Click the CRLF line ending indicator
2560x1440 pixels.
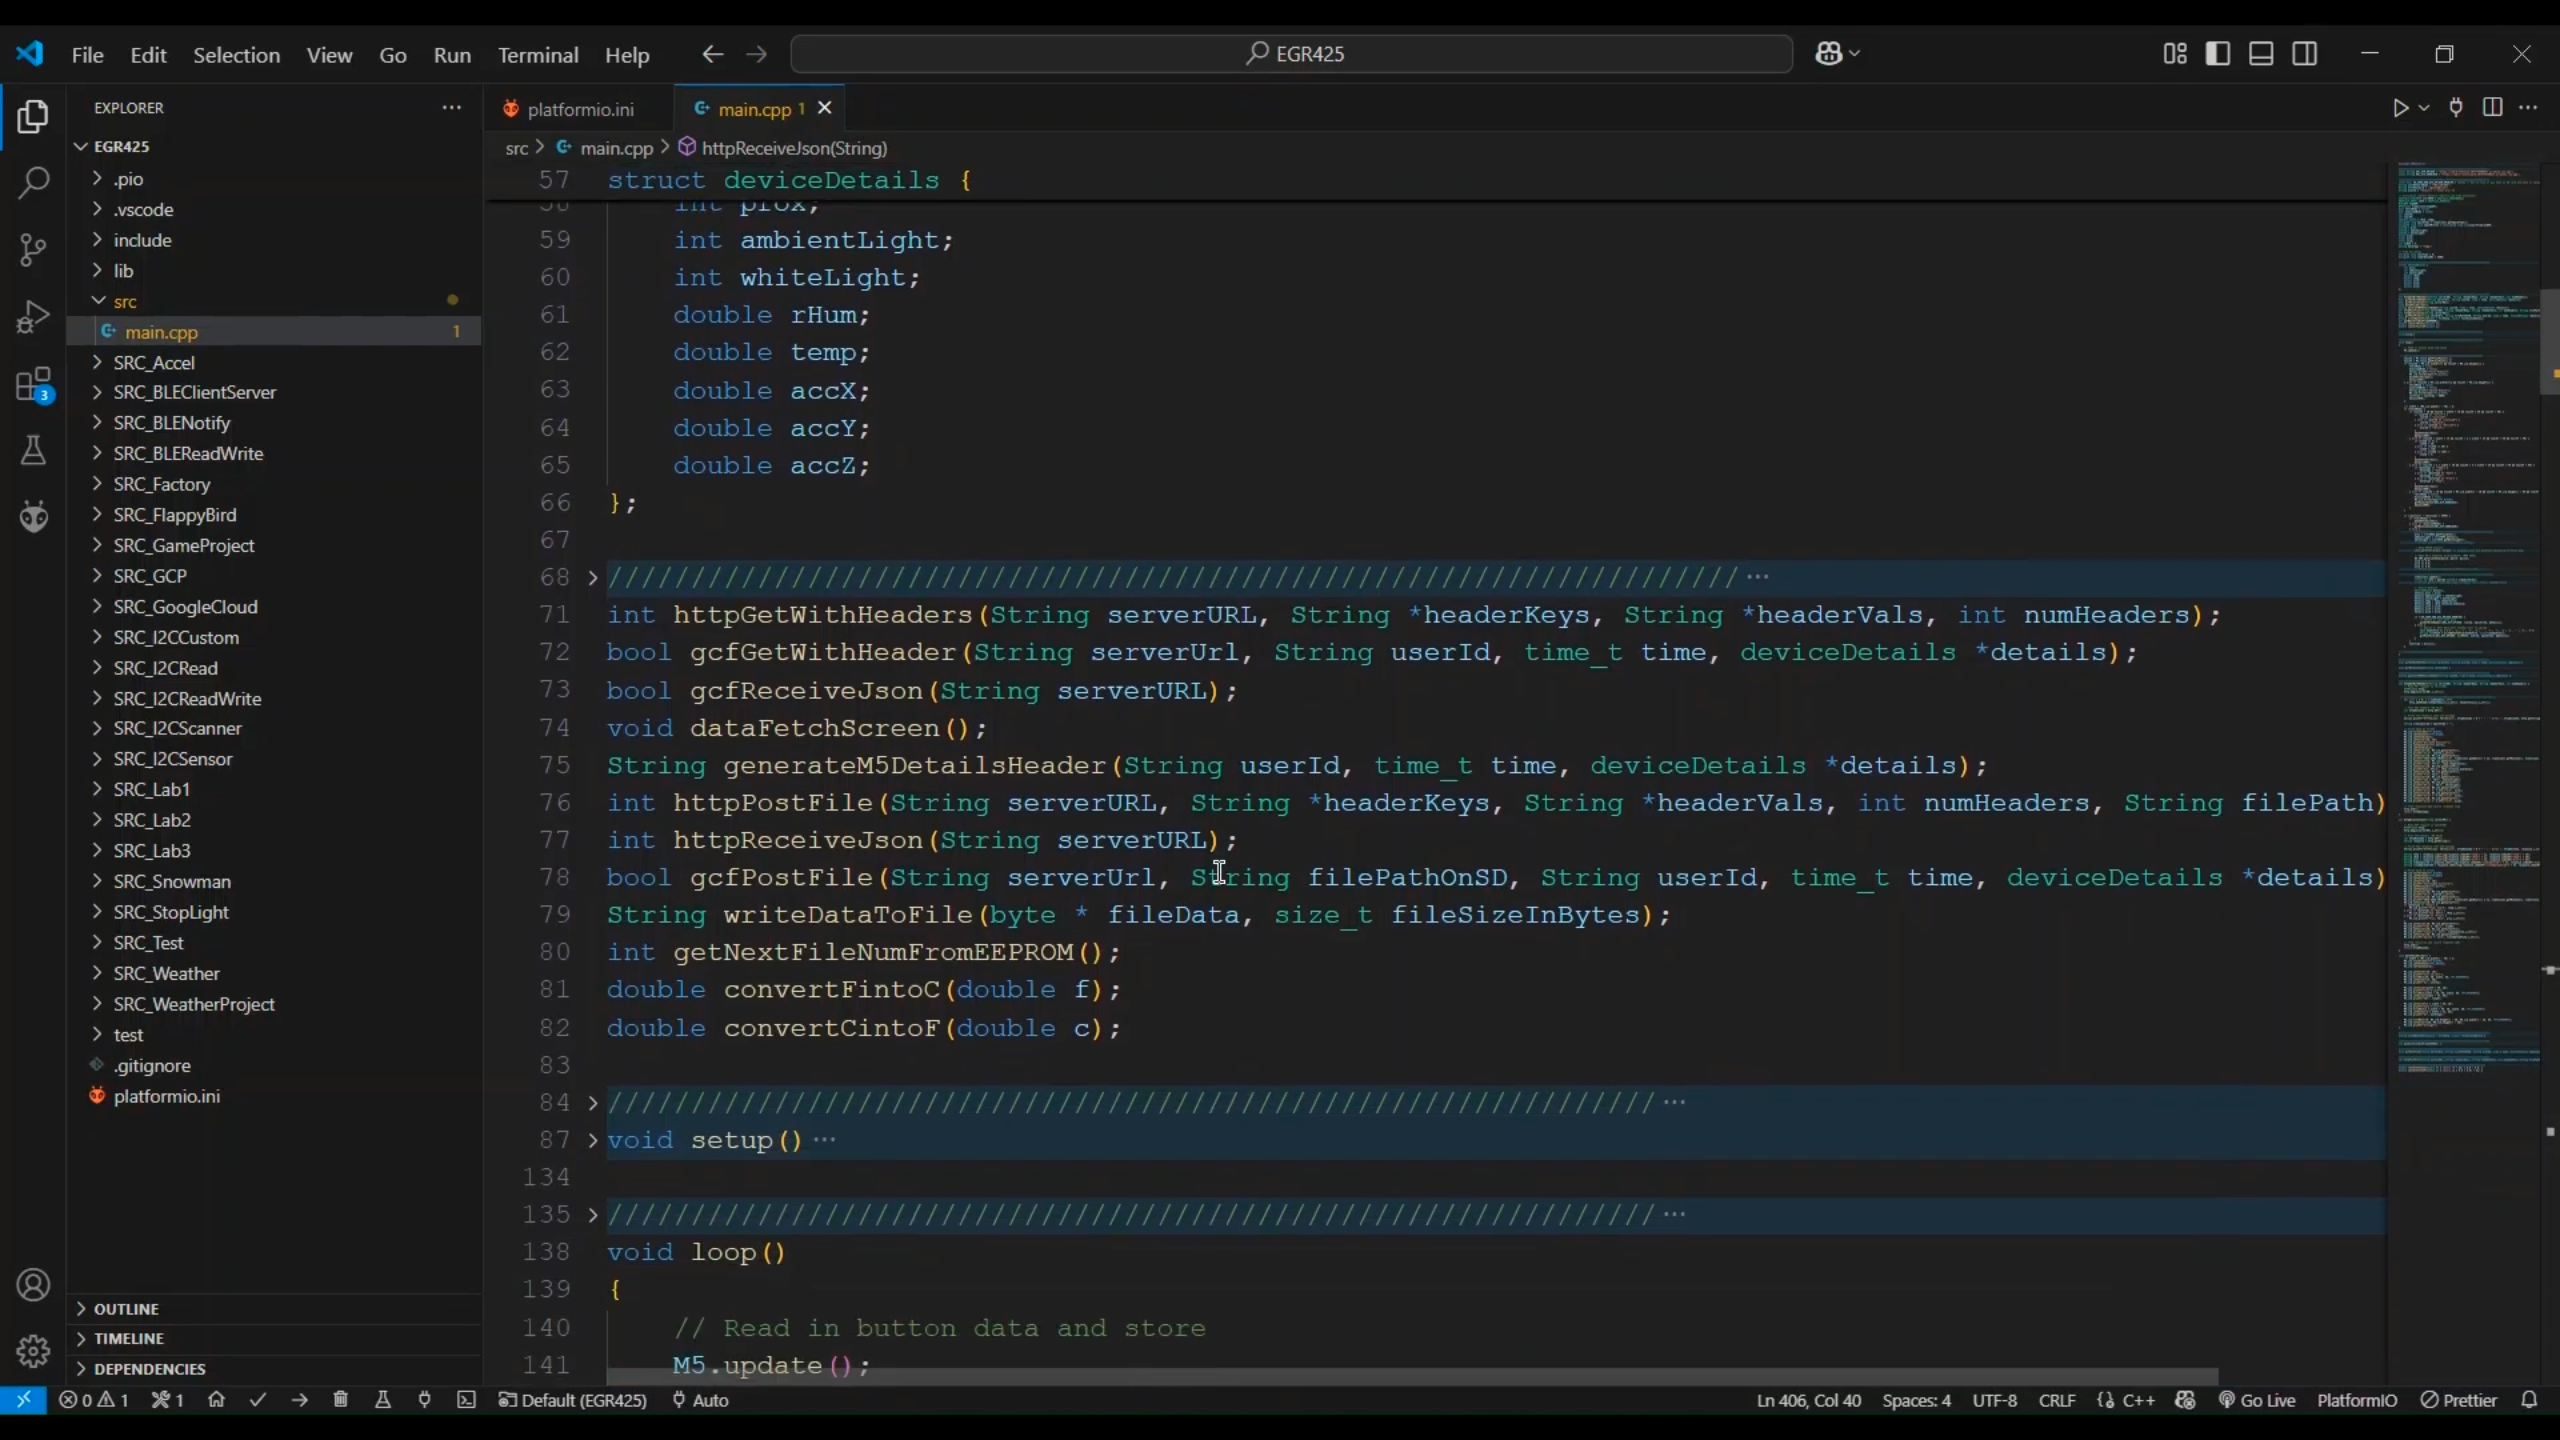2056,1400
